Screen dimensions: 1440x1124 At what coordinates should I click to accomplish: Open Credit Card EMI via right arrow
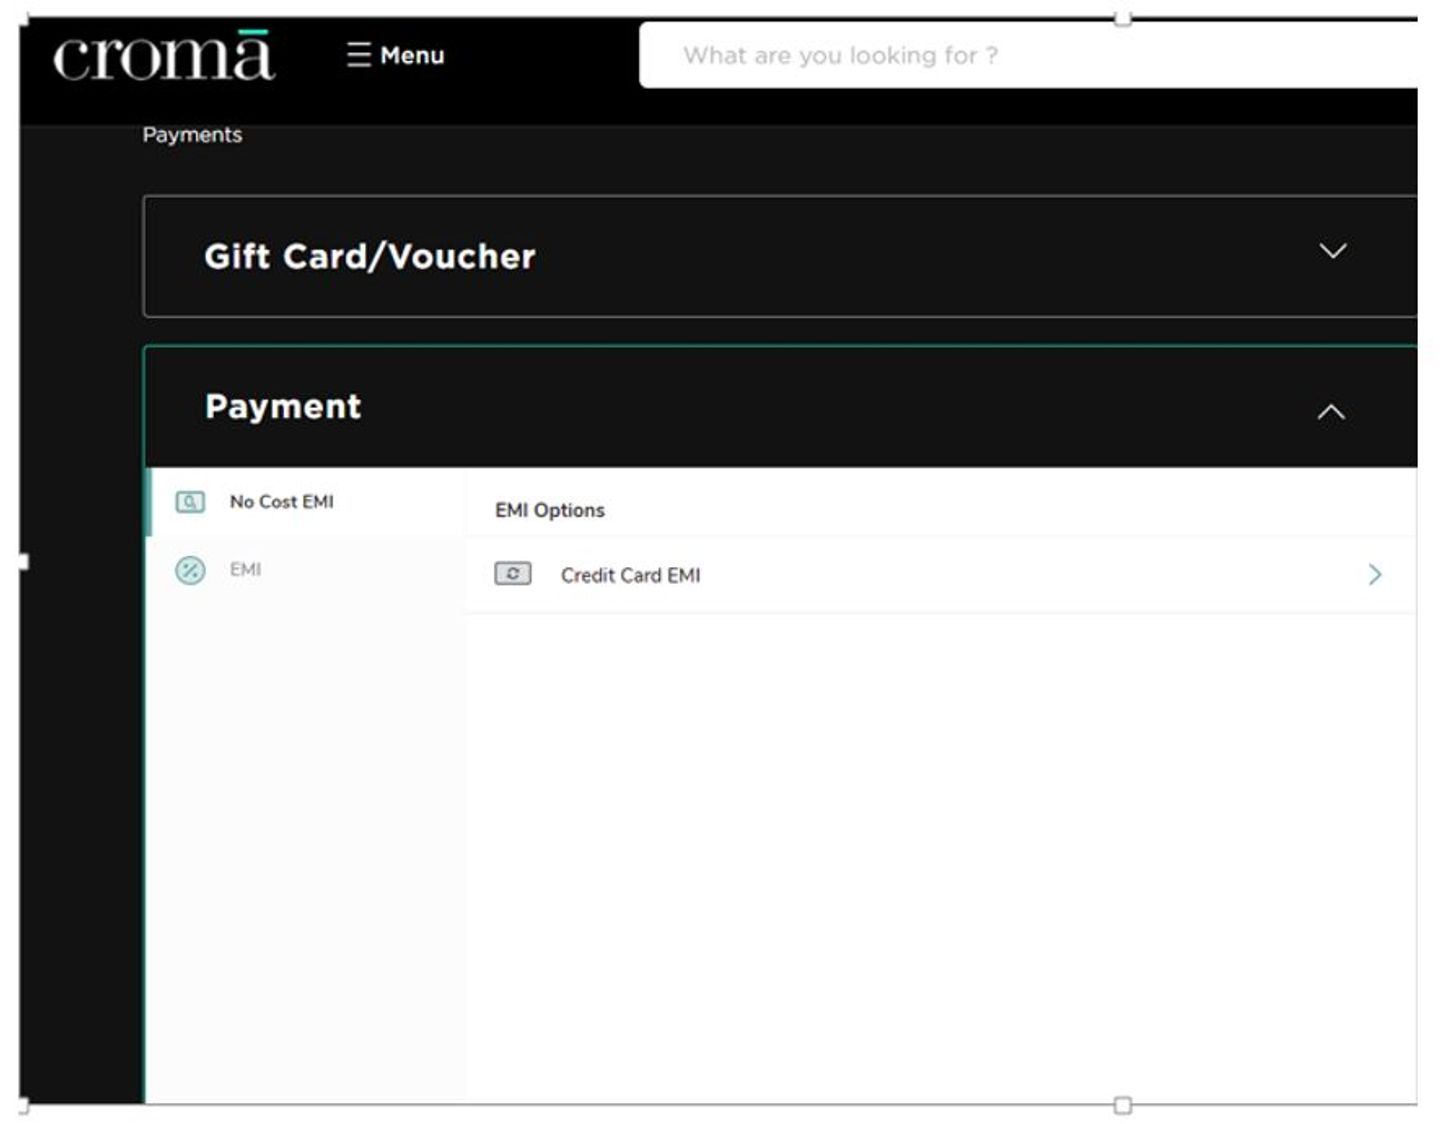1375,575
